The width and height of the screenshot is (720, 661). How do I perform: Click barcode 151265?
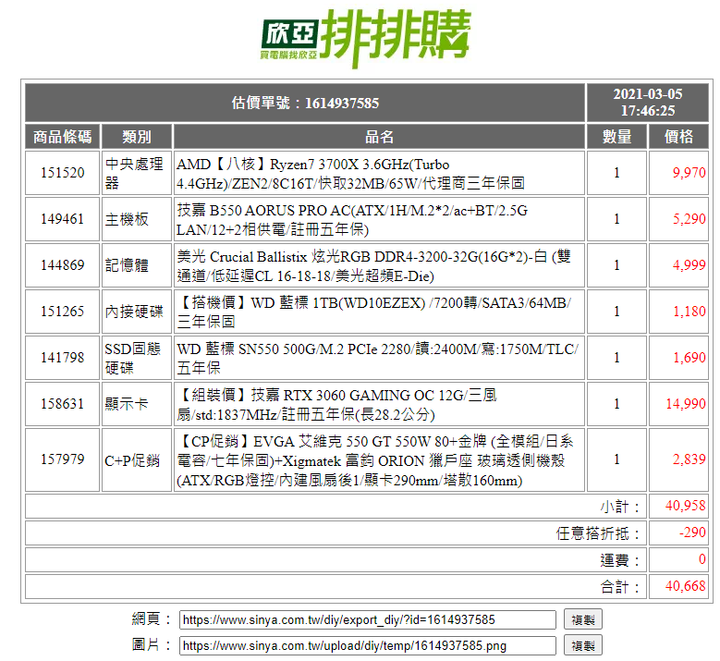[x=62, y=312]
